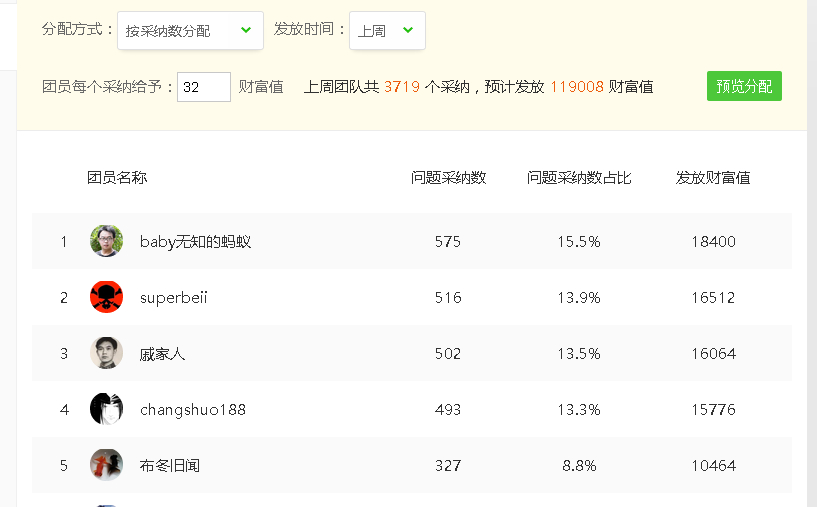817x507 pixels.
Task: Click avatar of 布冬旧闻
Action: pyautogui.click(x=106, y=465)
